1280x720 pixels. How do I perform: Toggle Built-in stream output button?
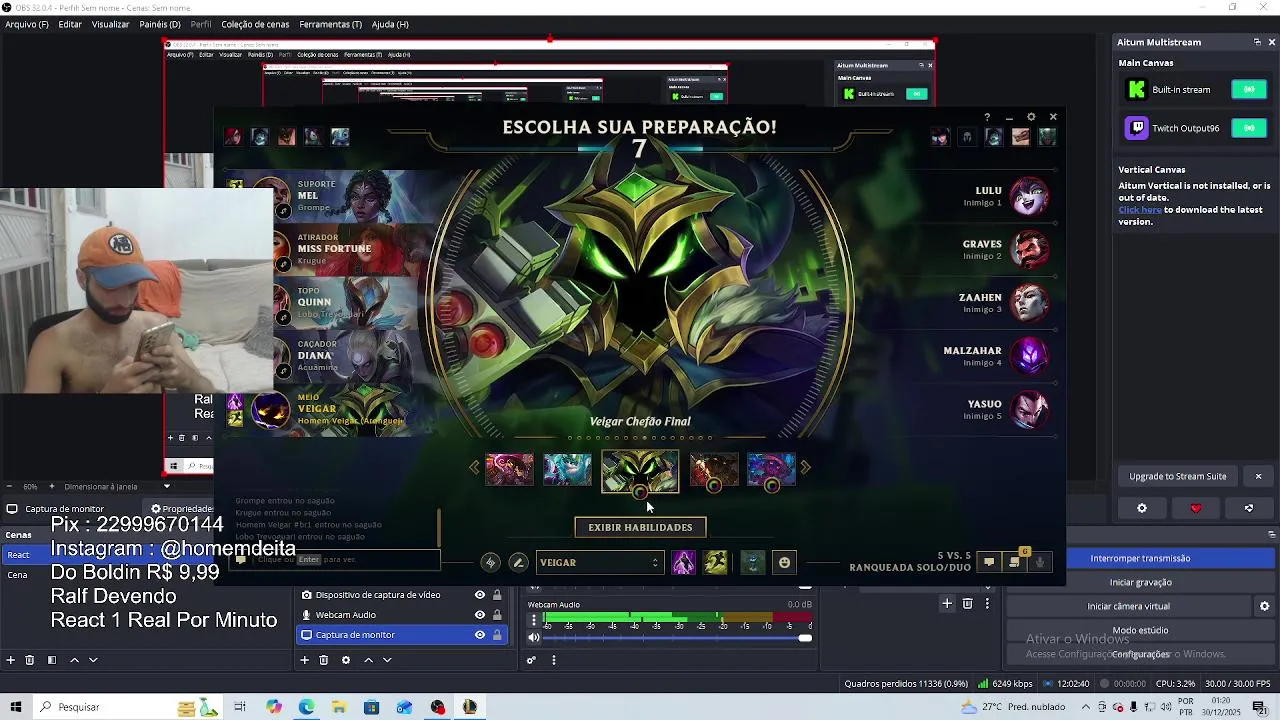pos(1249,90)
